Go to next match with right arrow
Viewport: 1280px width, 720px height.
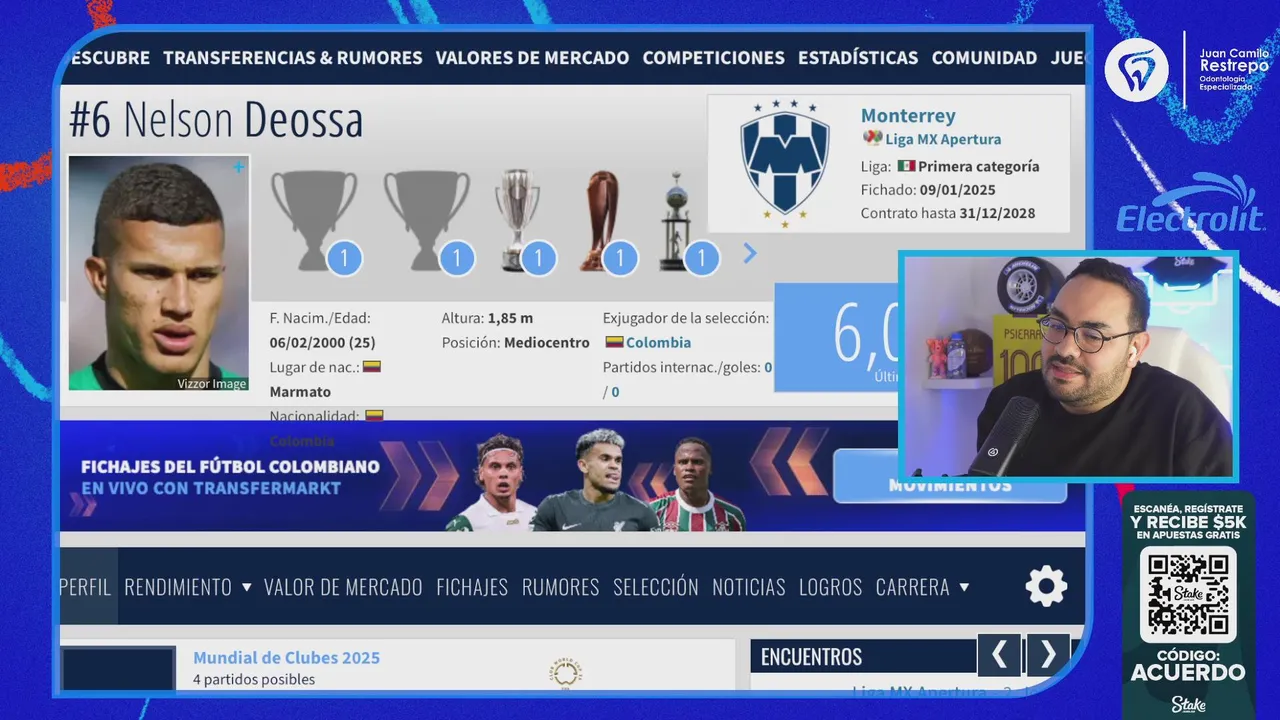1048,655
